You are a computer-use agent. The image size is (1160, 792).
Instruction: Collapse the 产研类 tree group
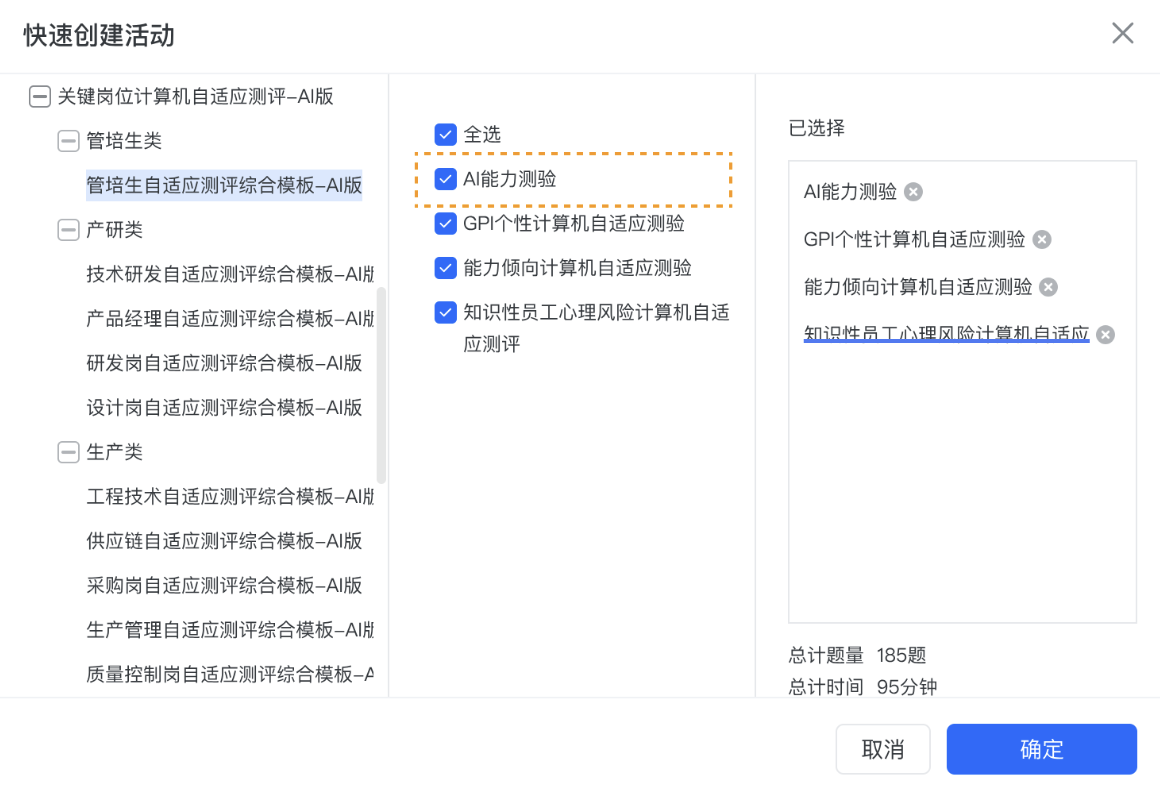click(x=68, y=229)
